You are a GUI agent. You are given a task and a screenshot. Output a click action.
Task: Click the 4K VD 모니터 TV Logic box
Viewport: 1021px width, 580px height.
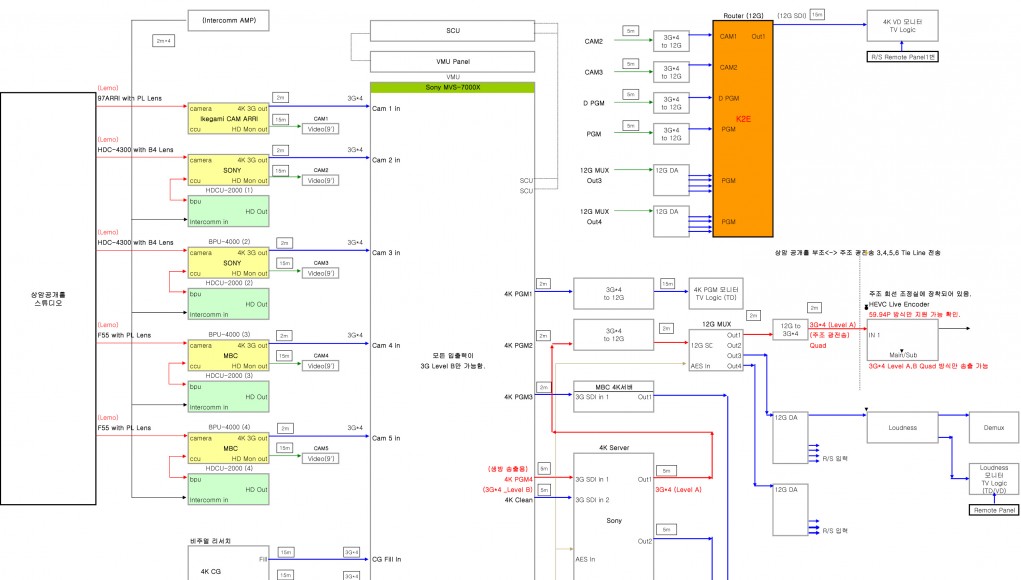click(902, 25)
